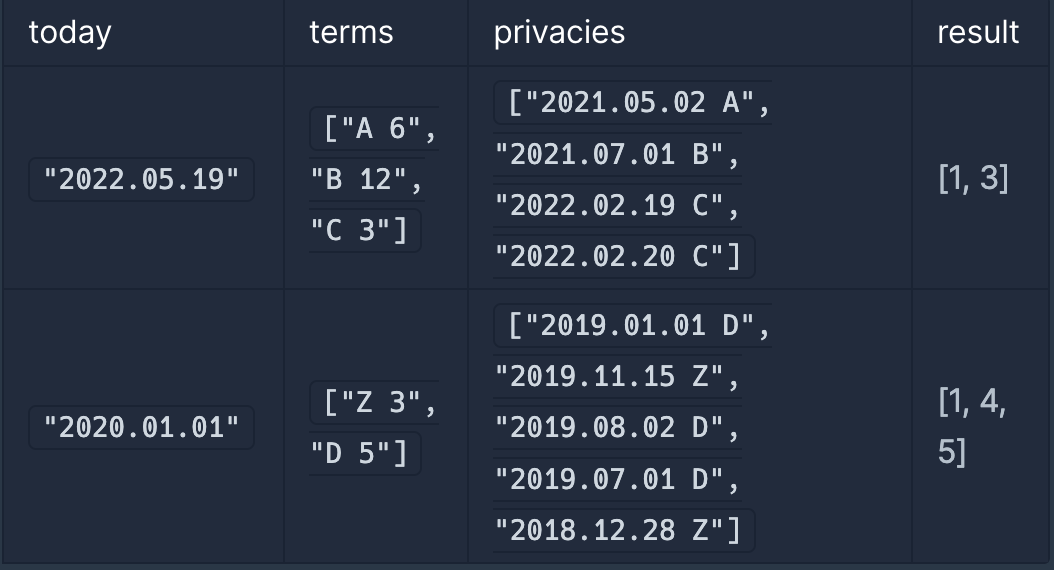
Task: Select the "2021.05.02 A" privacy entry
Action: click(633, 103)
